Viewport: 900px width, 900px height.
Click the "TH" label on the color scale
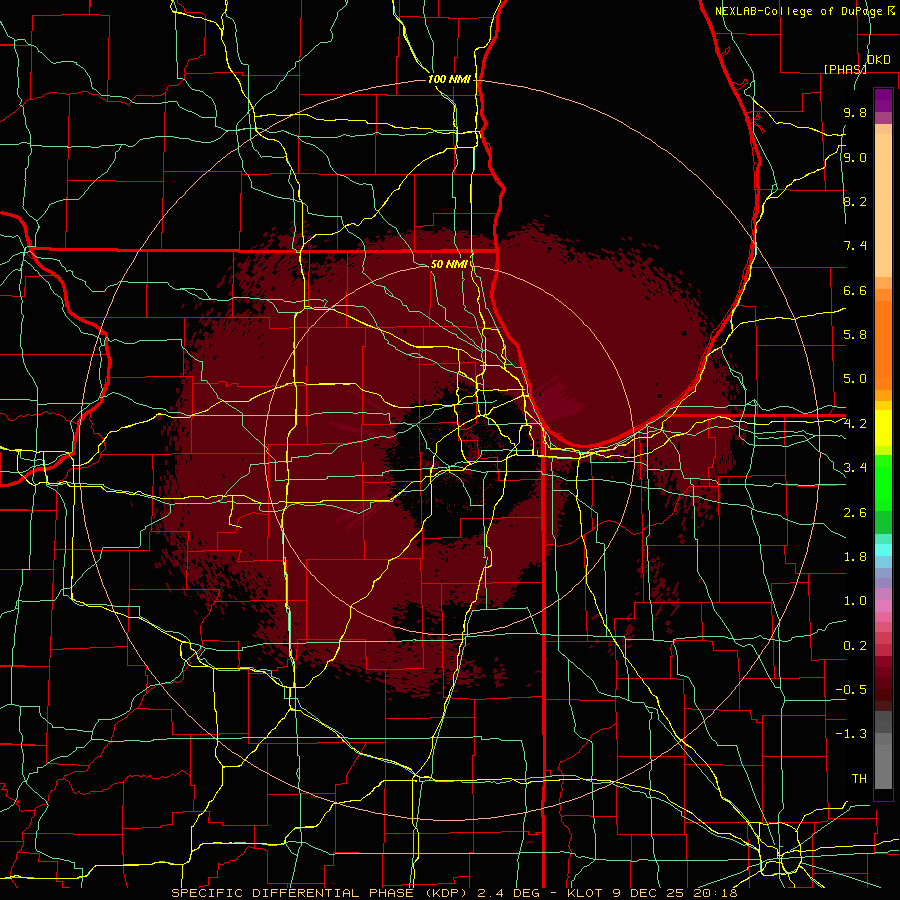[x=859, y=779]
